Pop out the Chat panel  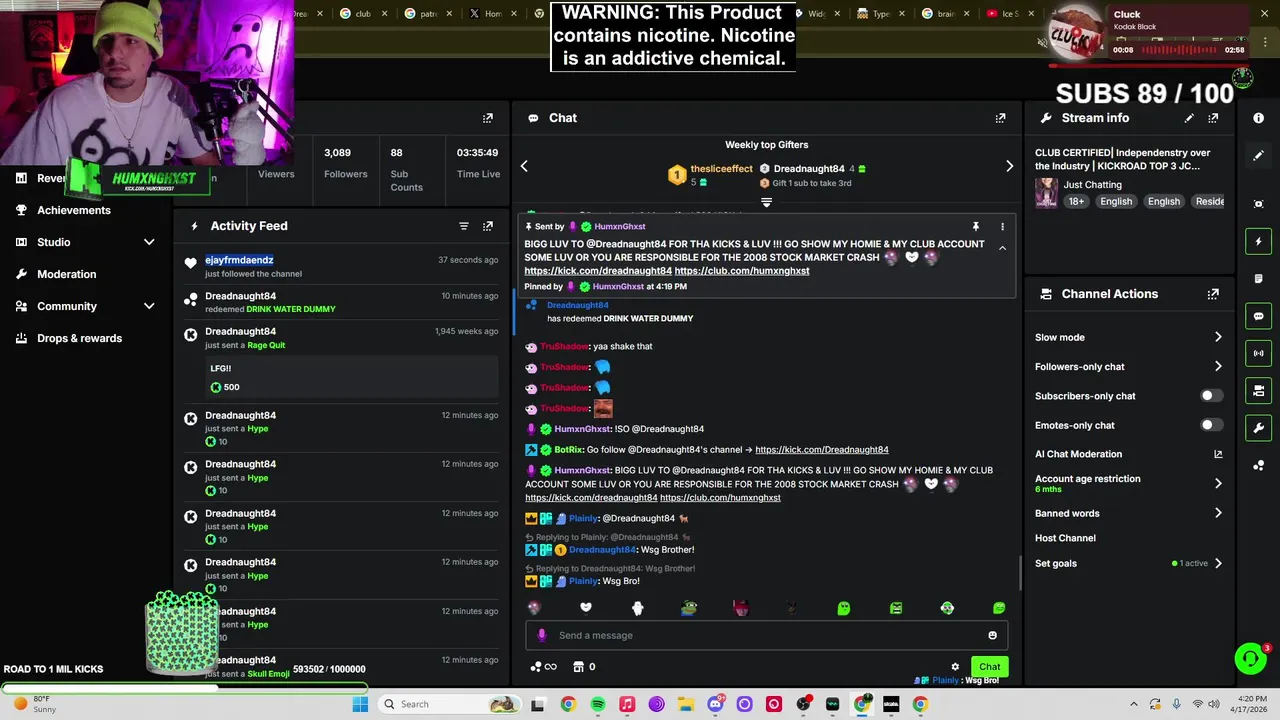coord(1000,118)
